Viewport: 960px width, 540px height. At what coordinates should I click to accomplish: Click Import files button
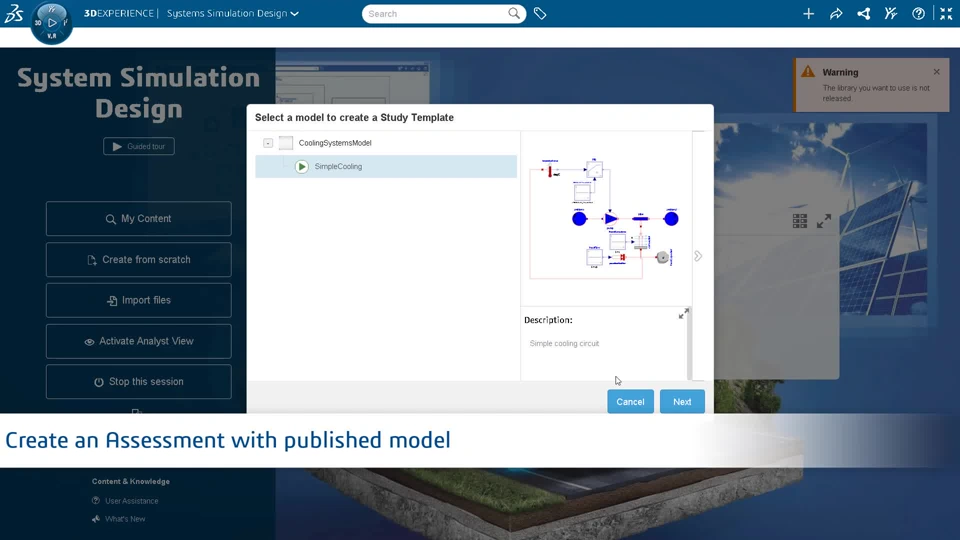[x=139, y=300]
